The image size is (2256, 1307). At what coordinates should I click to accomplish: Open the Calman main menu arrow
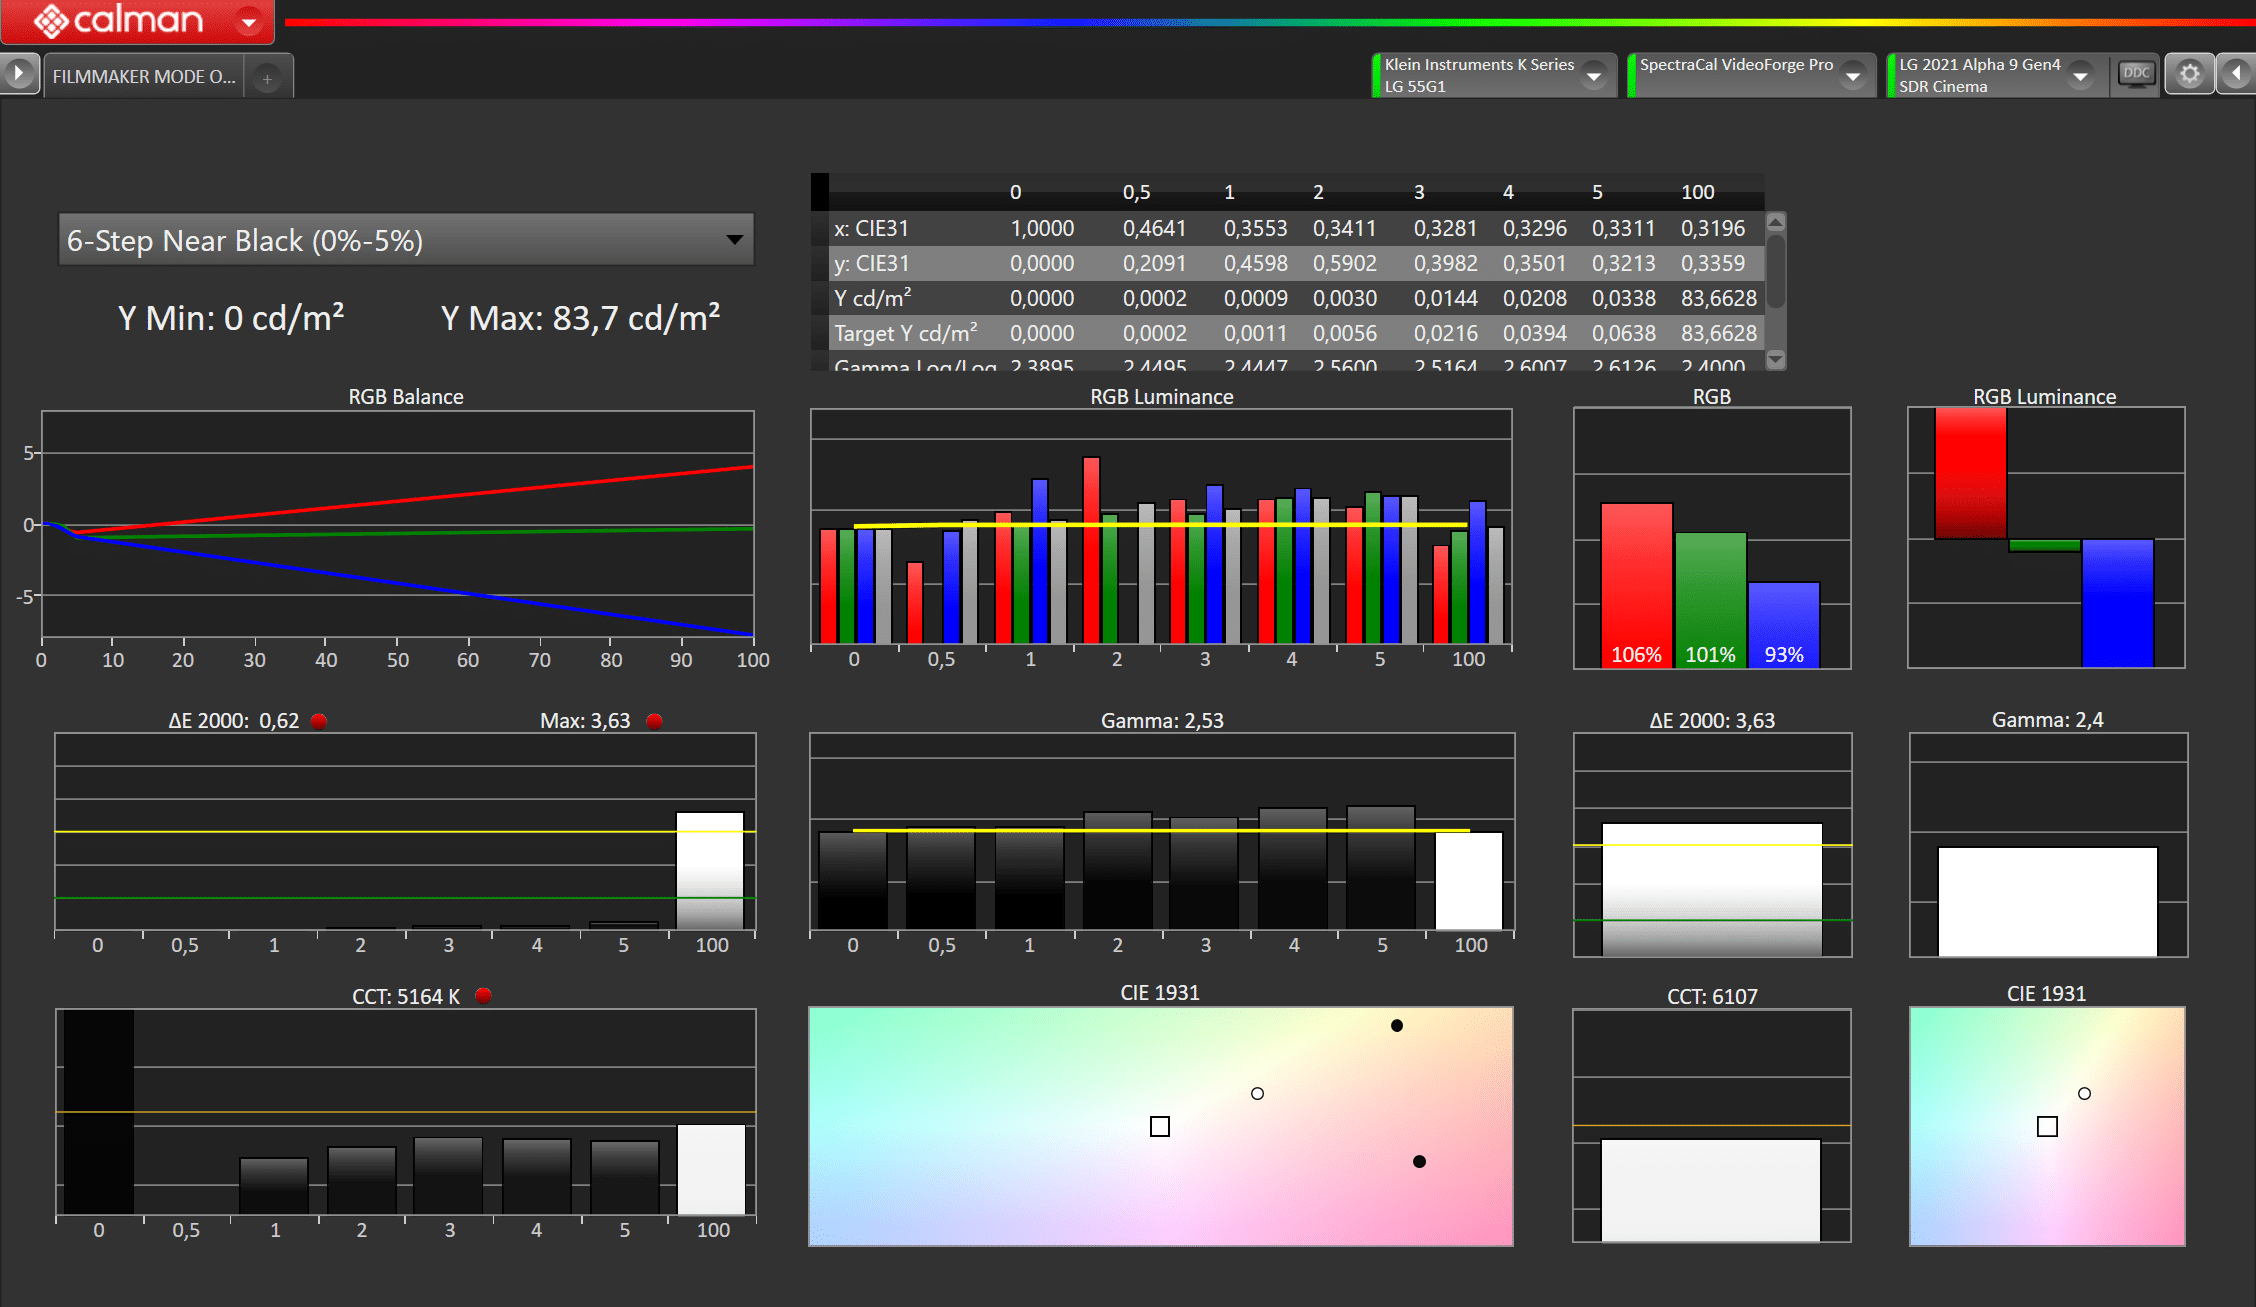[x=248, y=21]
